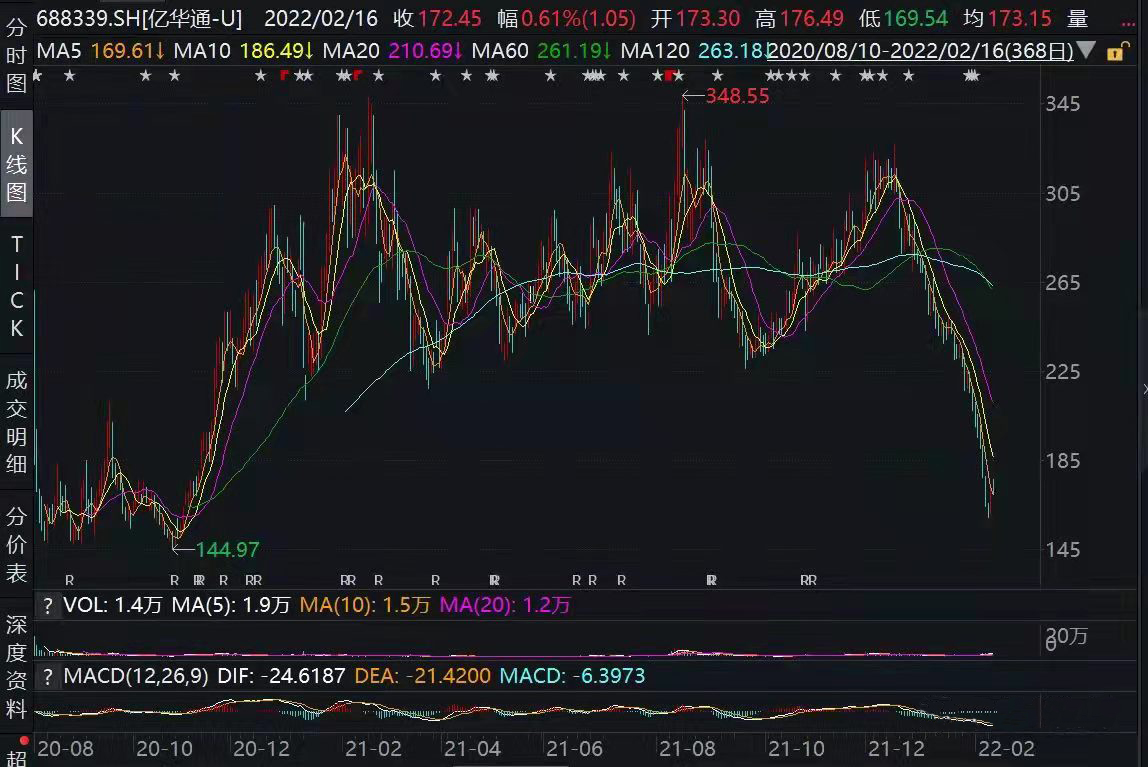Click the red-dot 超 tab at sidebar bottom
Image resolution: width=1148 pixels, height=767 pixels.
16,753
